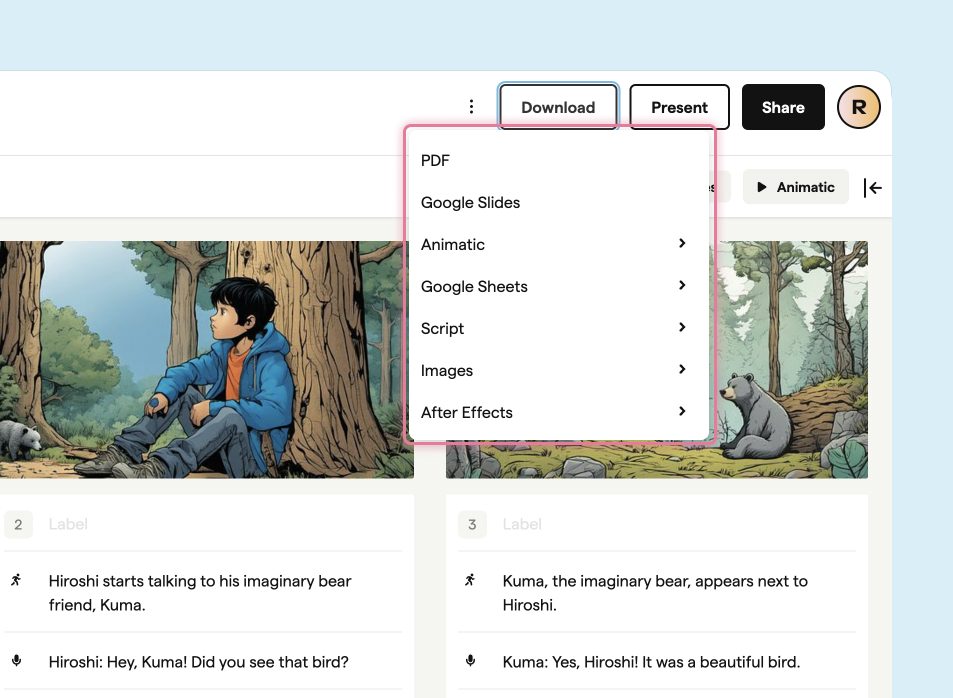The image size is (953, 698).
Task: Click the microphone icon beside Hiroshi dialogue
Action: coord(16,661)
